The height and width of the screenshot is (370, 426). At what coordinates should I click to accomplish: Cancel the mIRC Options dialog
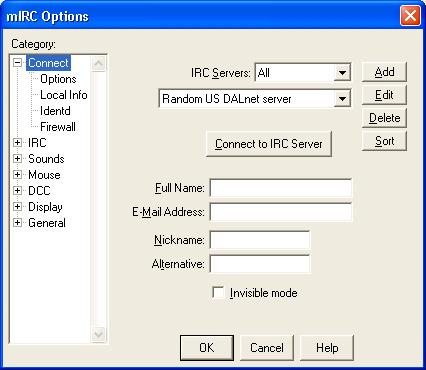point(267,348)
